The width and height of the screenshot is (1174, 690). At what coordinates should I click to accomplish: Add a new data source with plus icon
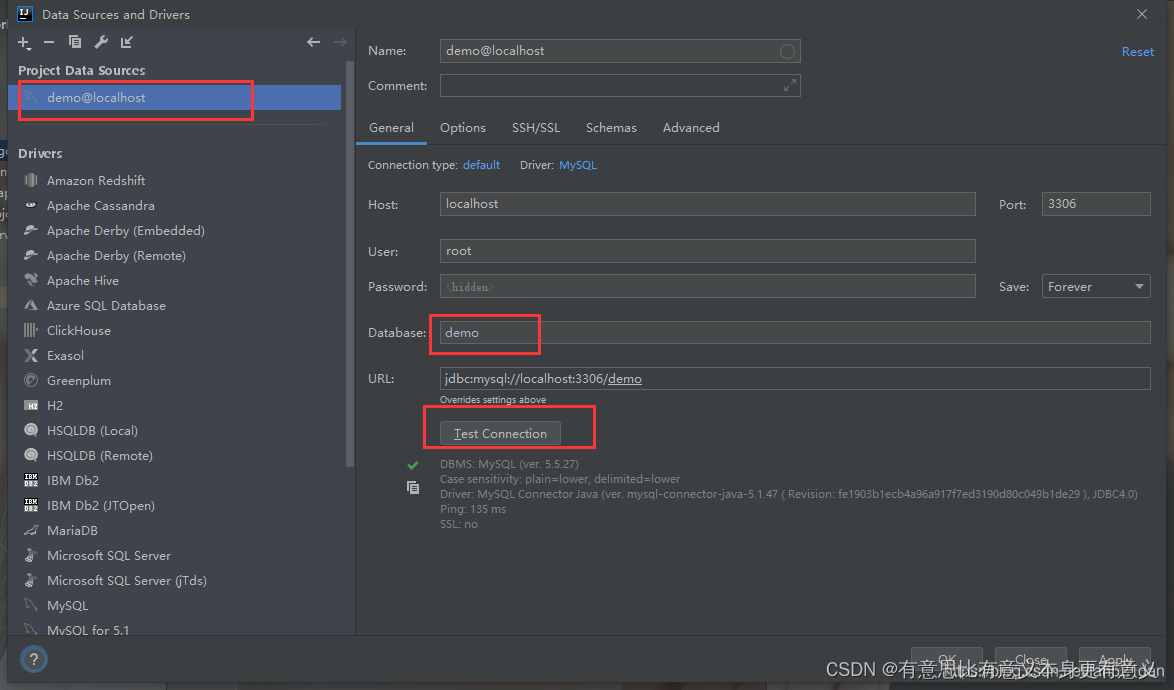24,43
